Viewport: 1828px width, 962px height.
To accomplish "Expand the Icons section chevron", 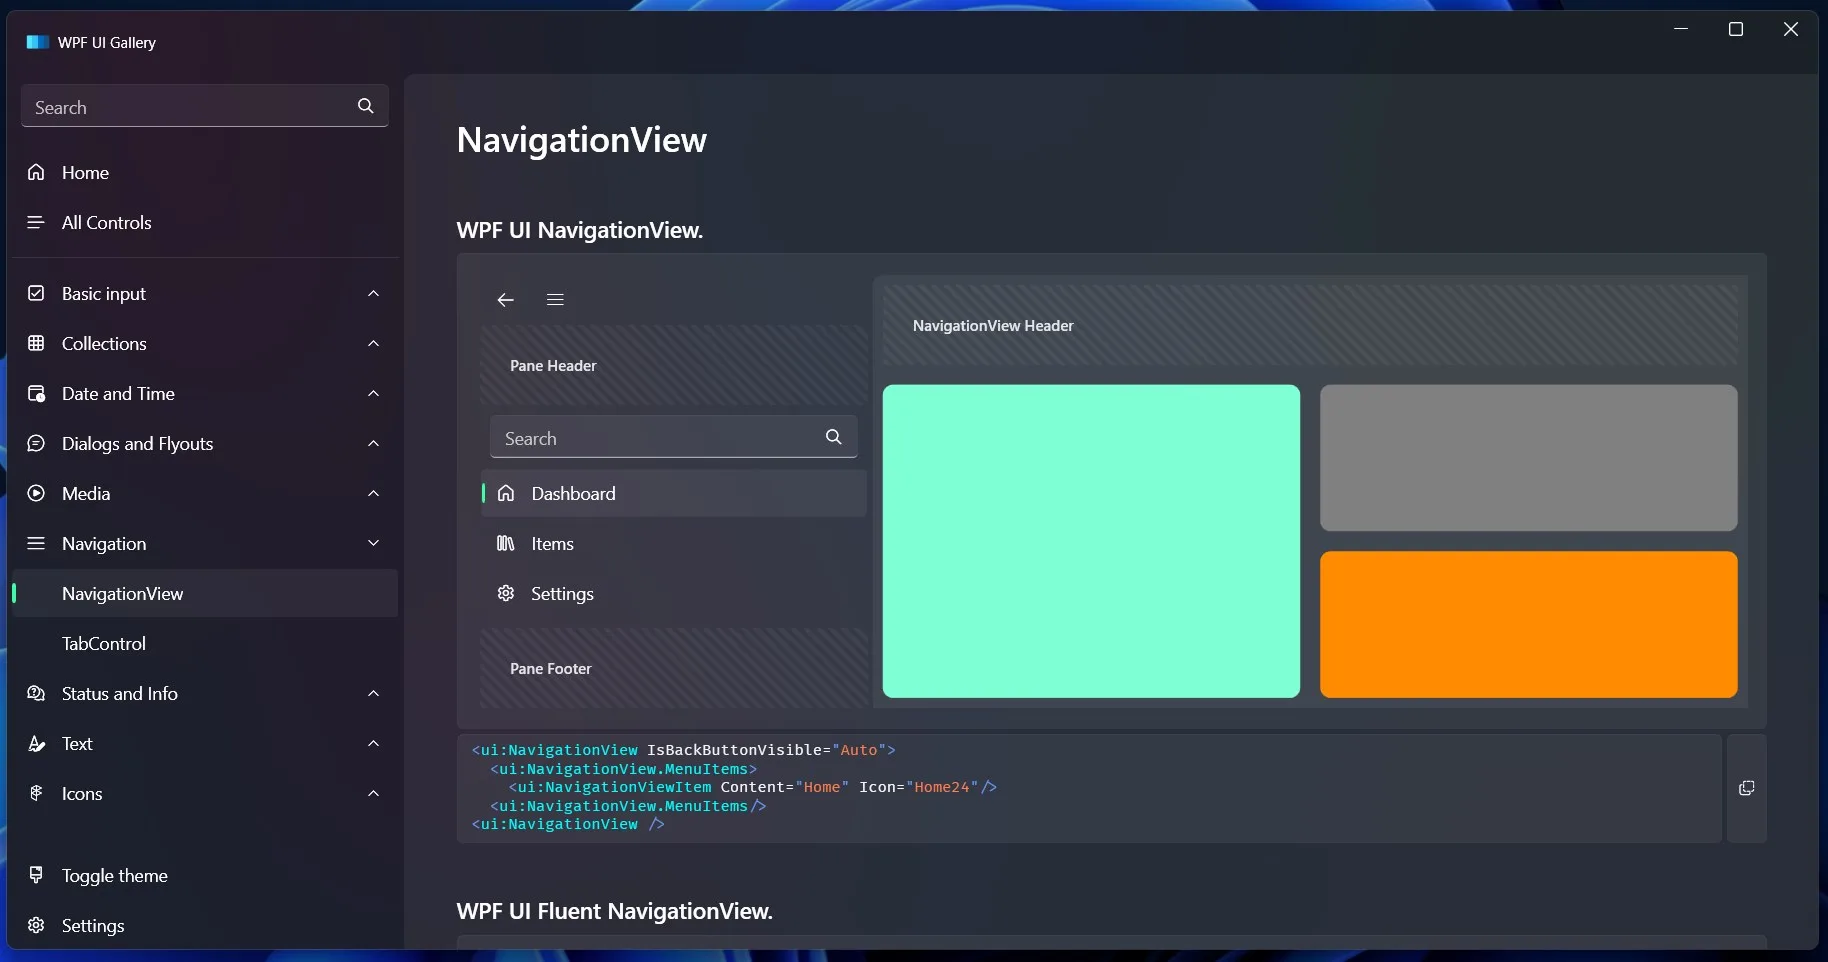I will (x=373, y=793).
